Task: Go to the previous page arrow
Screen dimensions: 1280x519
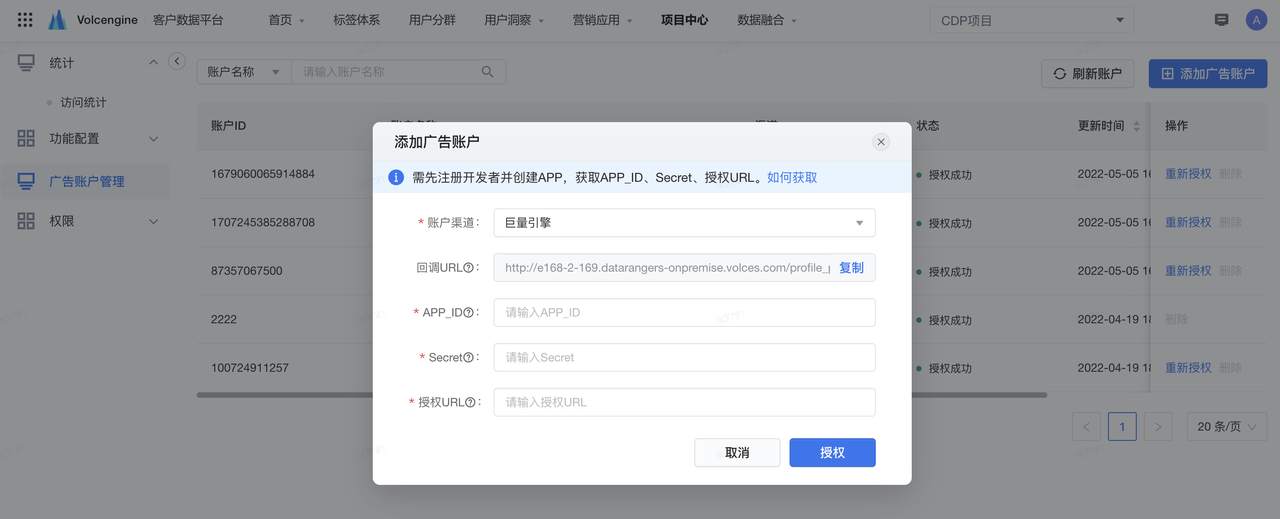Action: click(x=1086, y=427)
